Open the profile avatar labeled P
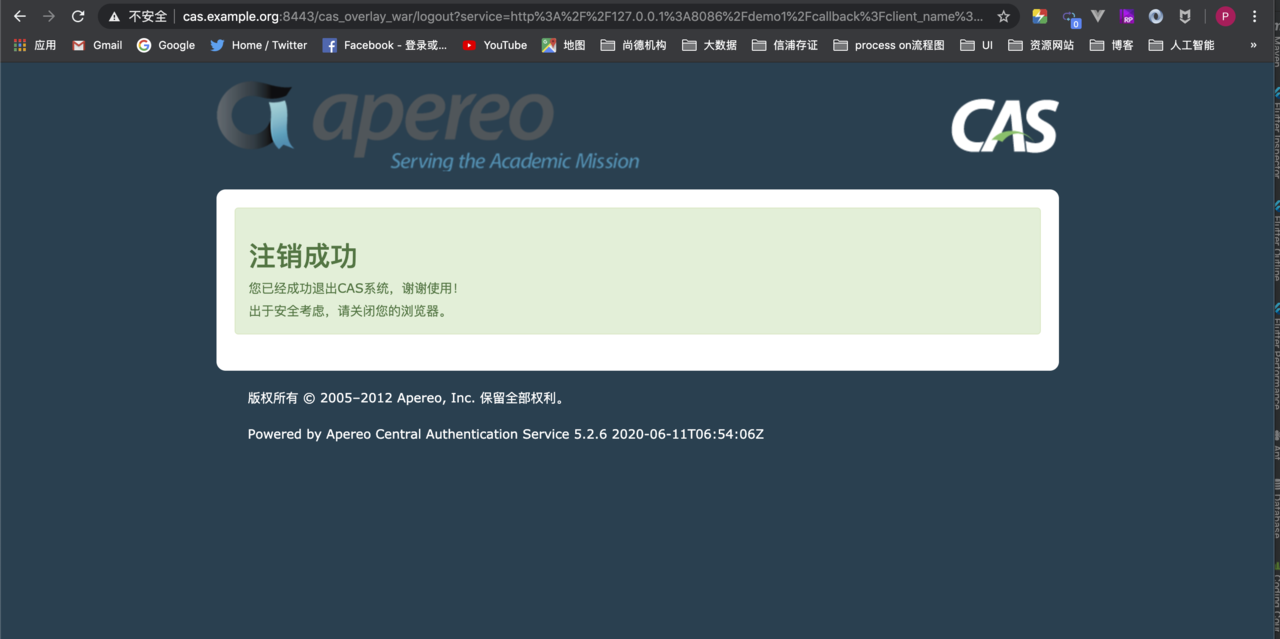Viewport: 1280px width, 639px height. pyautogui.click(x=1225, y=16)
